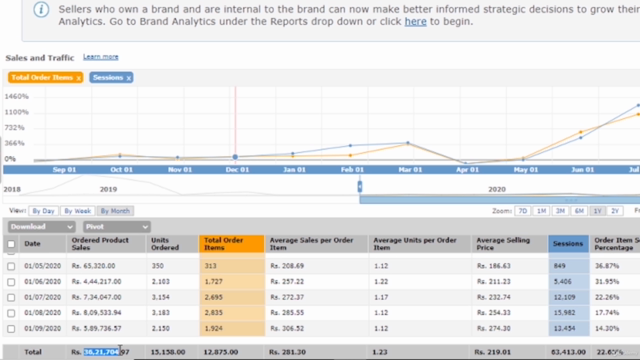Set the zoom to 1Y
Viewport: 640px width, 360px height.
[x=597, y=211]
